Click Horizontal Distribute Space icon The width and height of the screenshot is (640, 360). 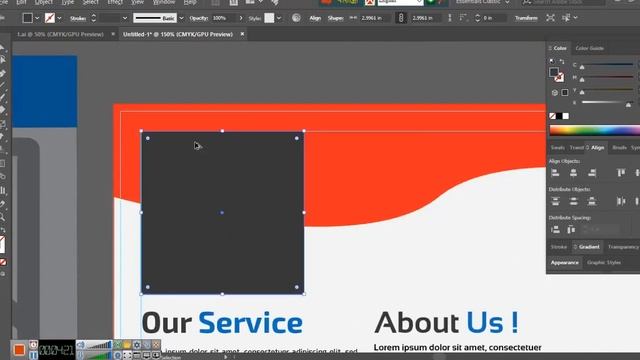[x=571, y=230]
